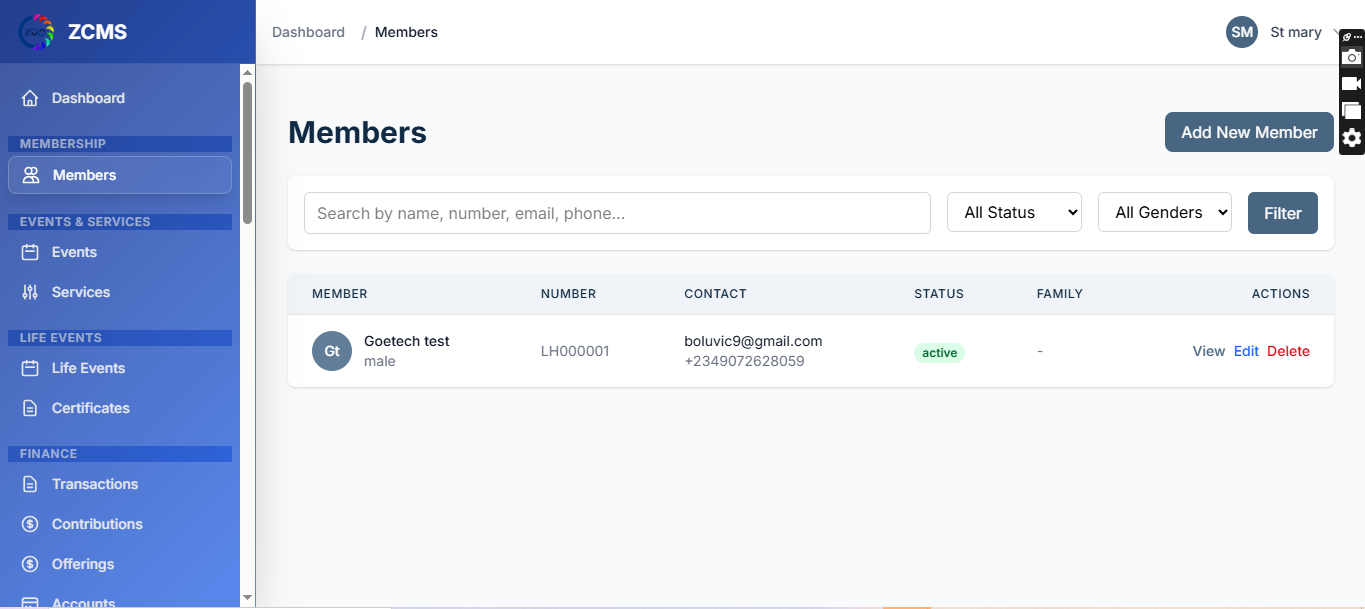Click the Dashboard breadcrumb link
The width and height of the screenshot is (1365, 609).
(x=308, y=32)
